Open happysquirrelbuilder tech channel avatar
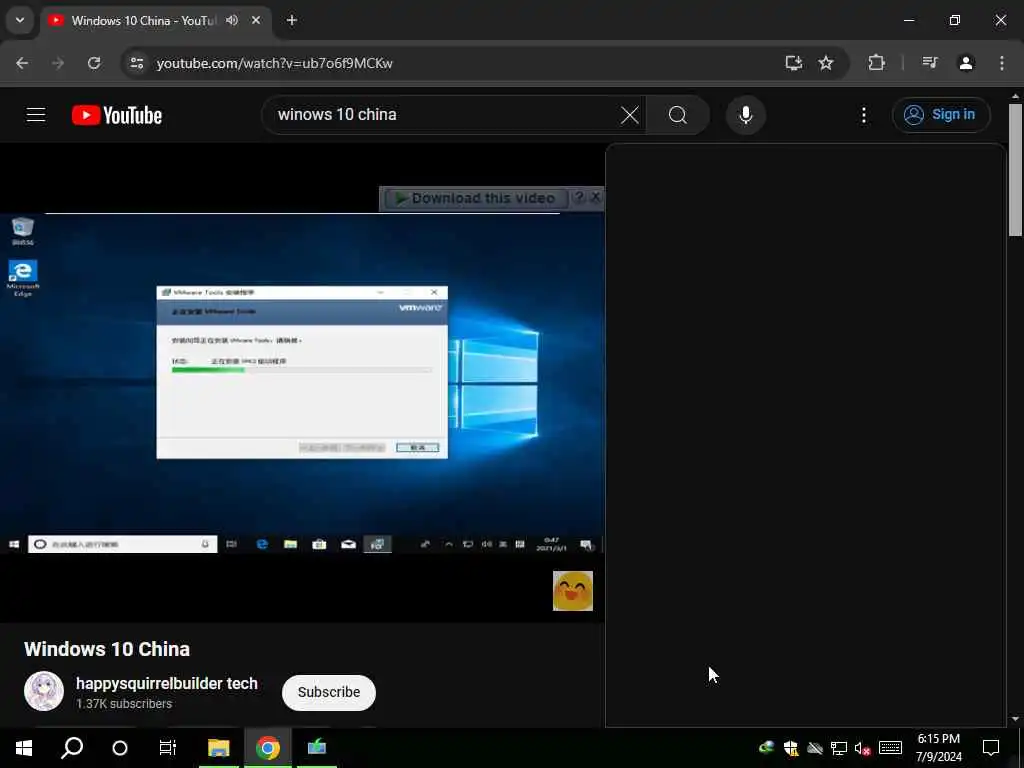 (44, 691)
